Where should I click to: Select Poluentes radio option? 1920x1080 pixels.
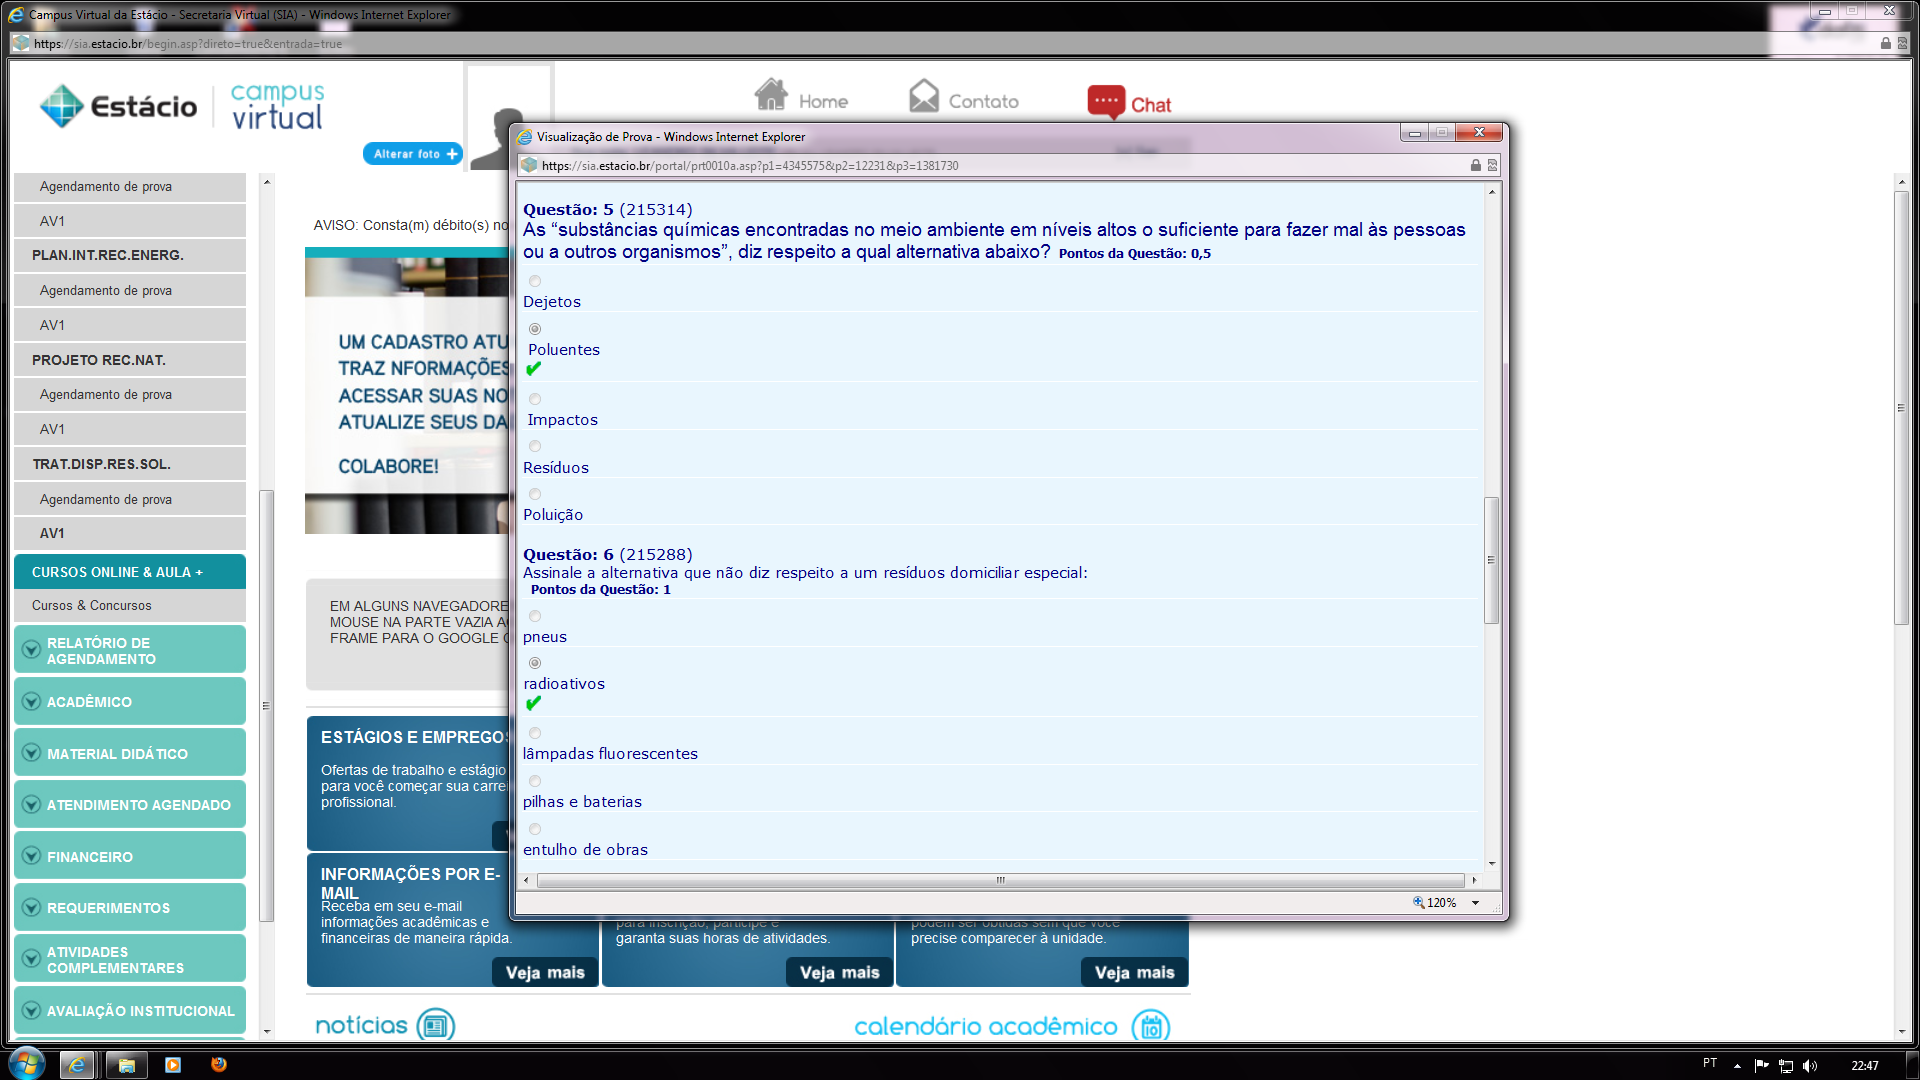coord(535,329)
